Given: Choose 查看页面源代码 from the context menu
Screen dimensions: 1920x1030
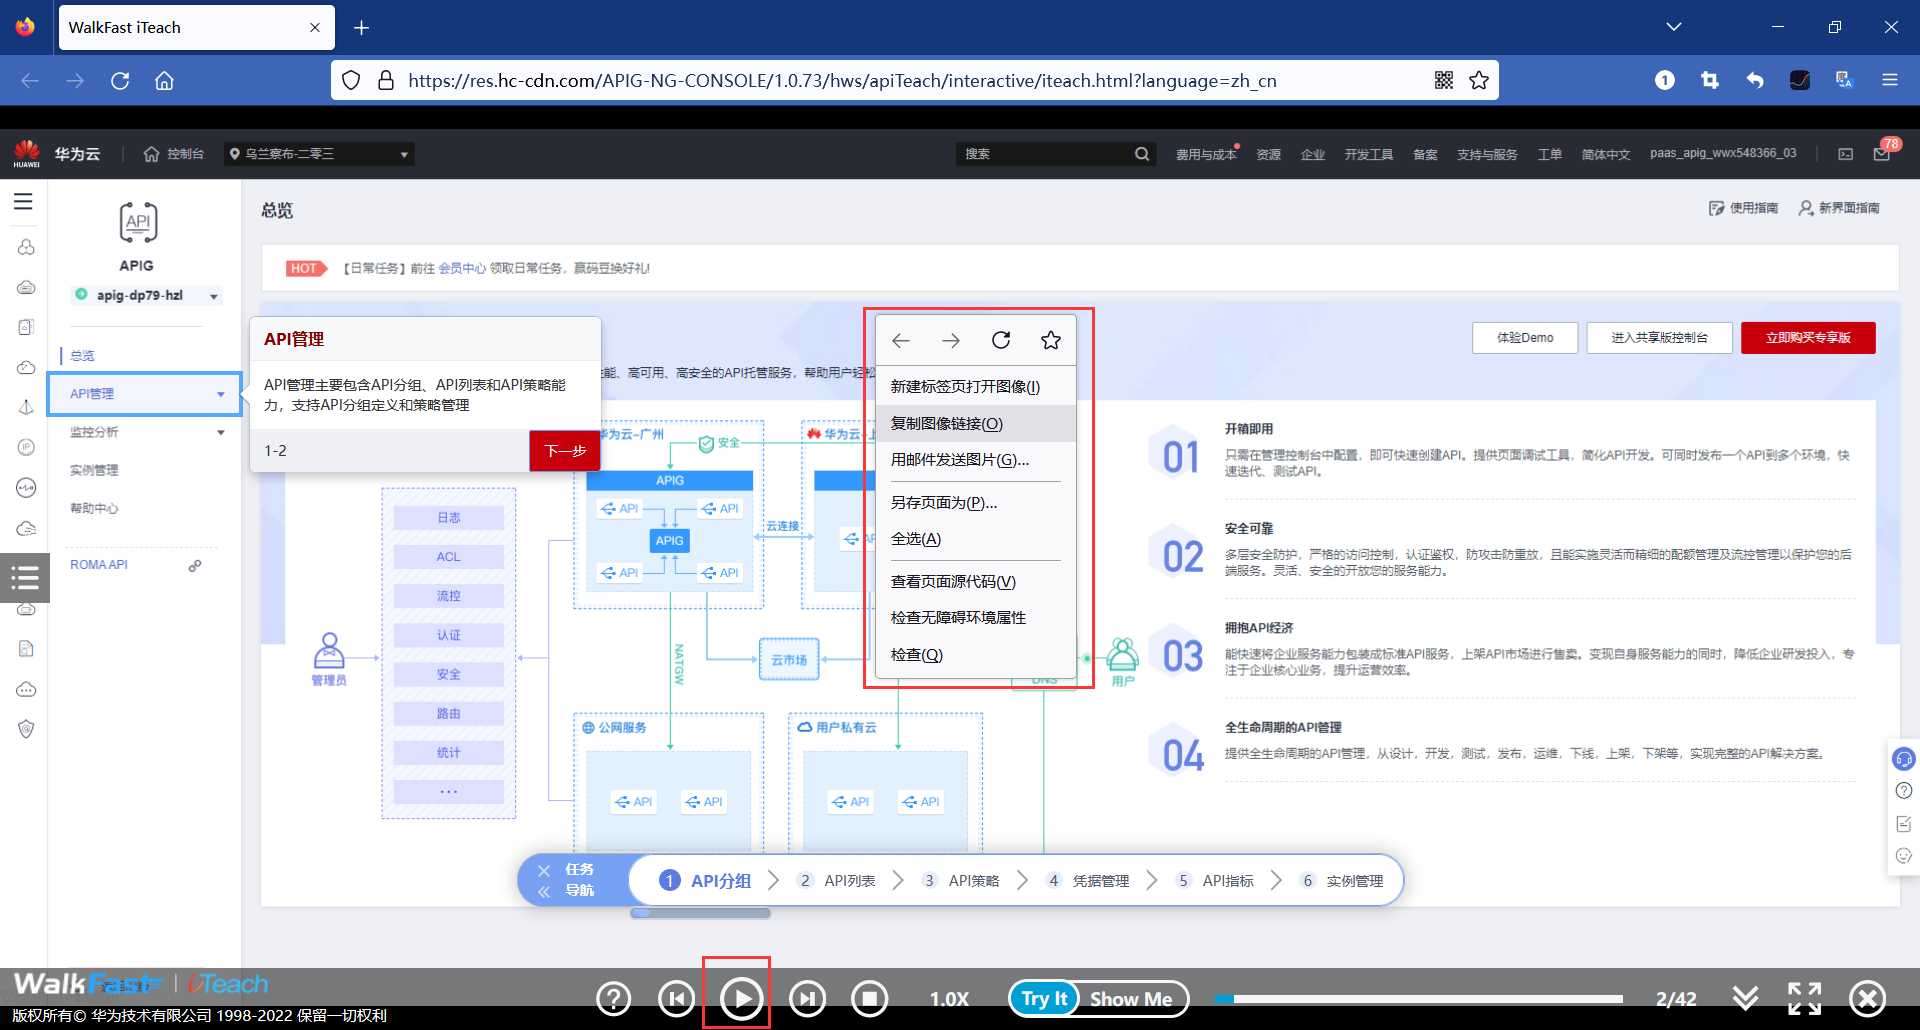Looking at the screenshot, I should point(975,582).
